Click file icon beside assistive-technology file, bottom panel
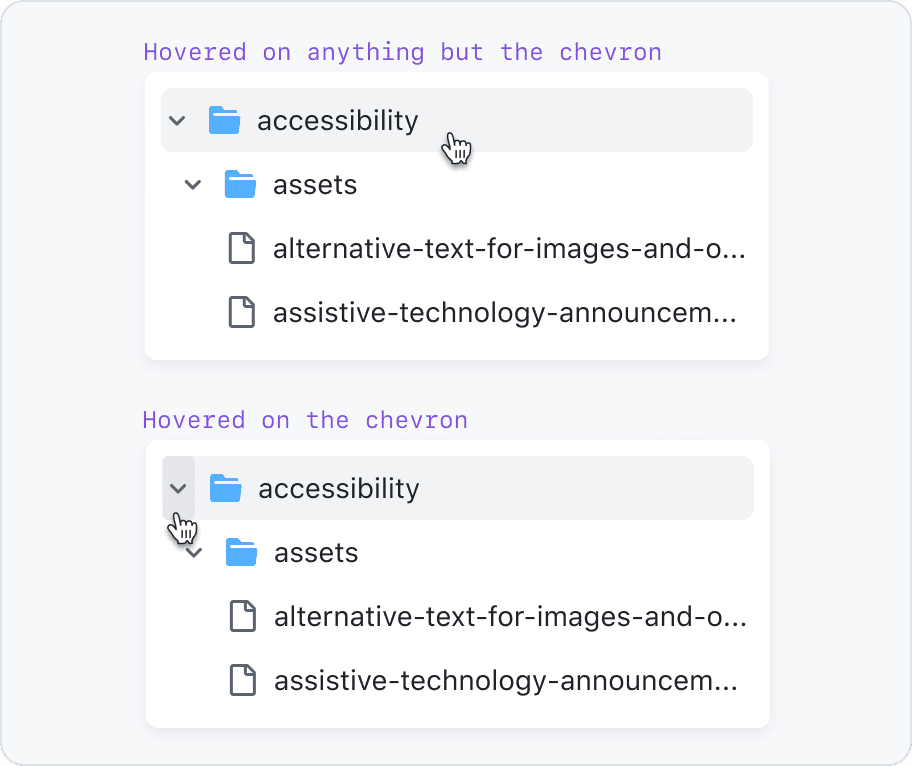The height and width of the screenshot is (766, 912). pyautogui.click(x=243, y=680)
